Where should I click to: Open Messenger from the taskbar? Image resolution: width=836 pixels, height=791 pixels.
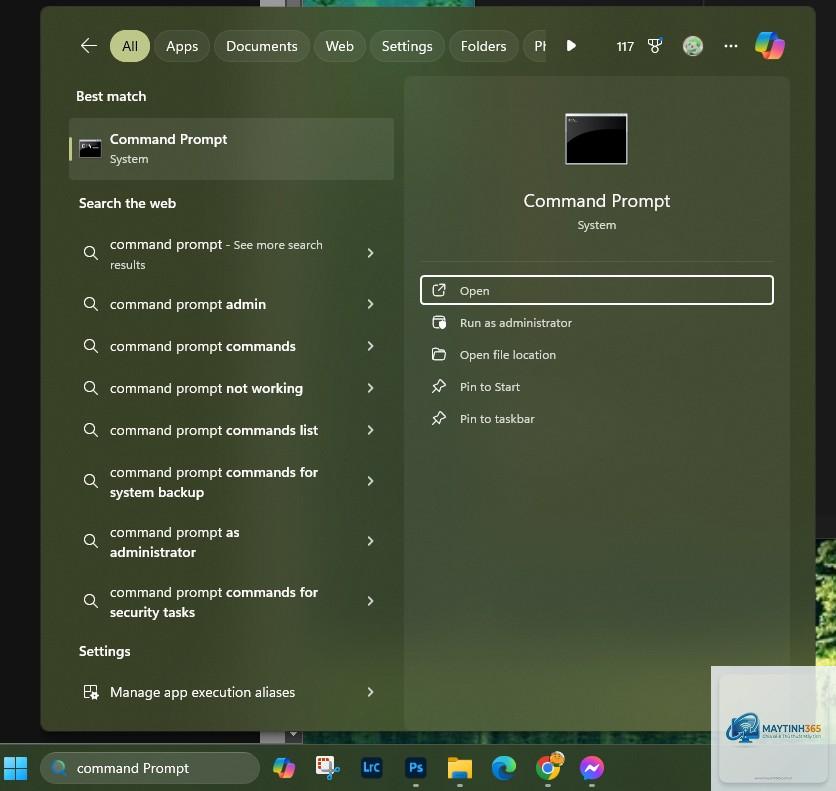(x=592, y=768)
